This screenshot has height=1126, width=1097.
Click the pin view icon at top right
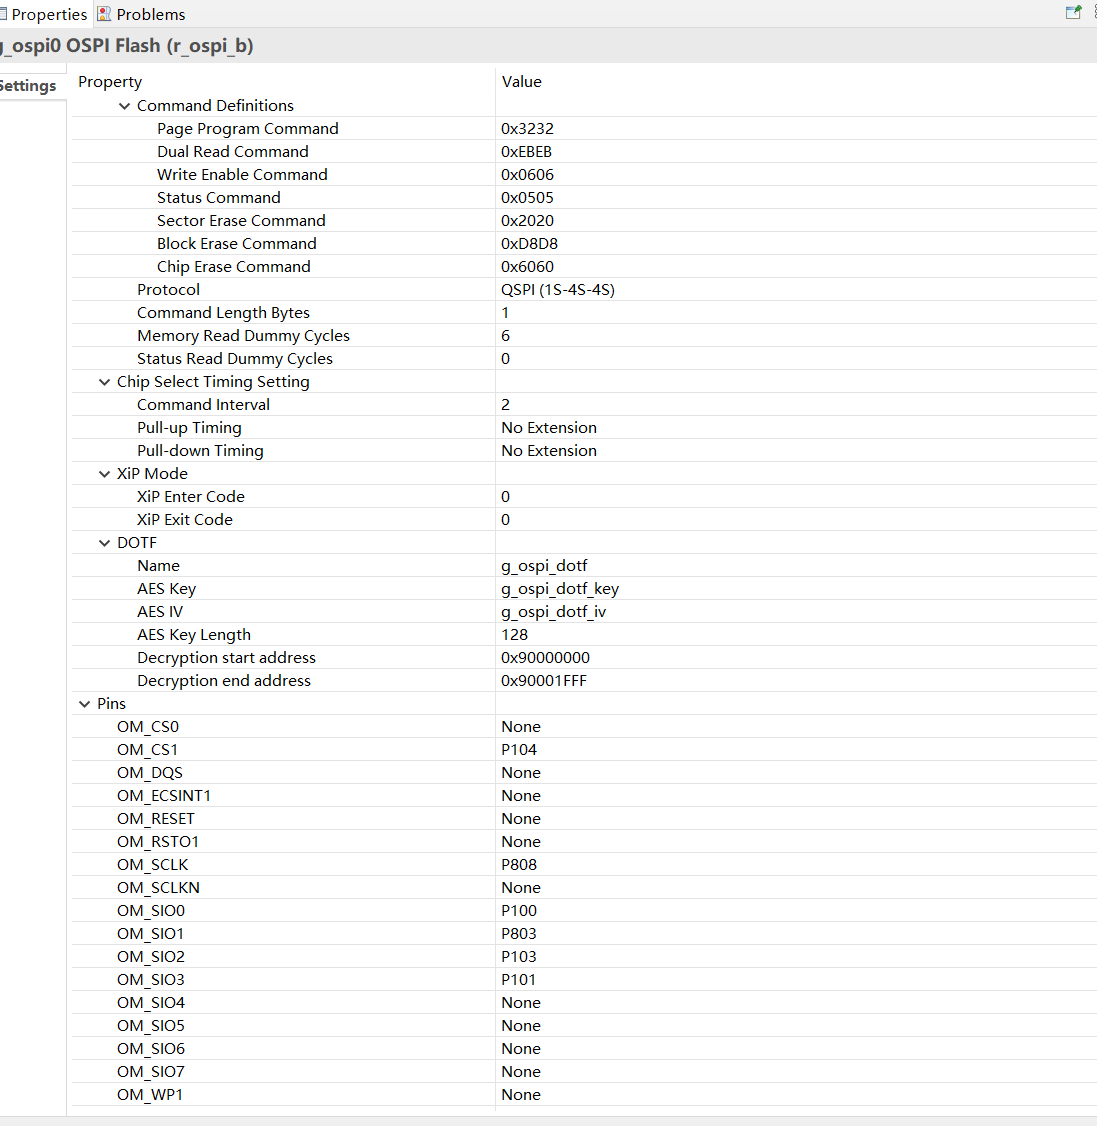[1073, 12]
